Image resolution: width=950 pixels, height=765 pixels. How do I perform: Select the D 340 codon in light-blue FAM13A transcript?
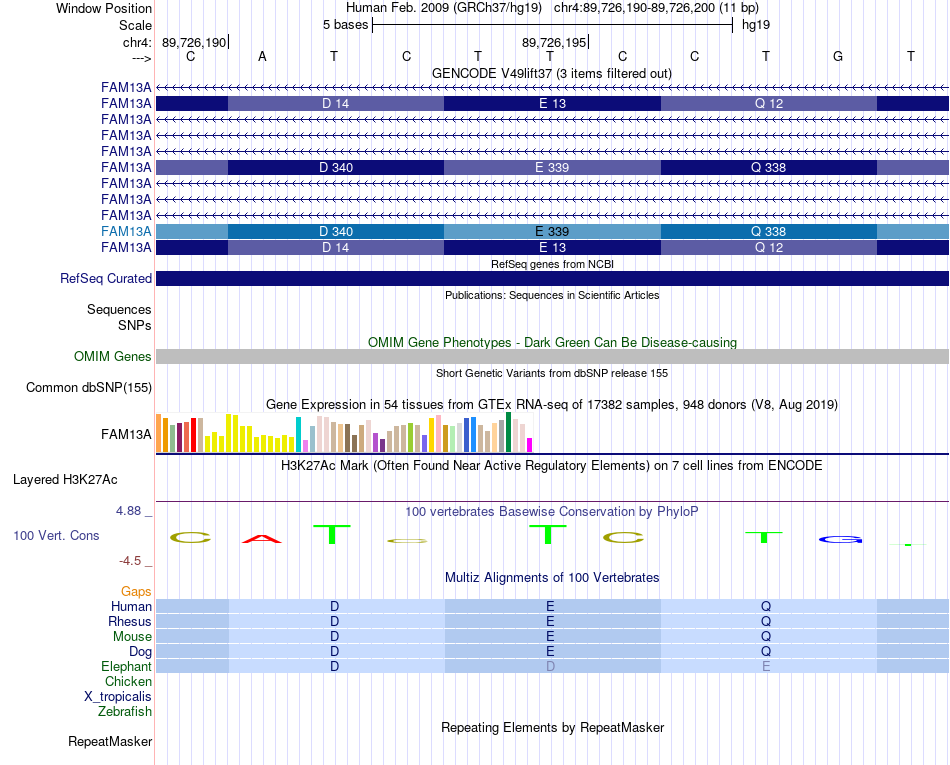336,231
